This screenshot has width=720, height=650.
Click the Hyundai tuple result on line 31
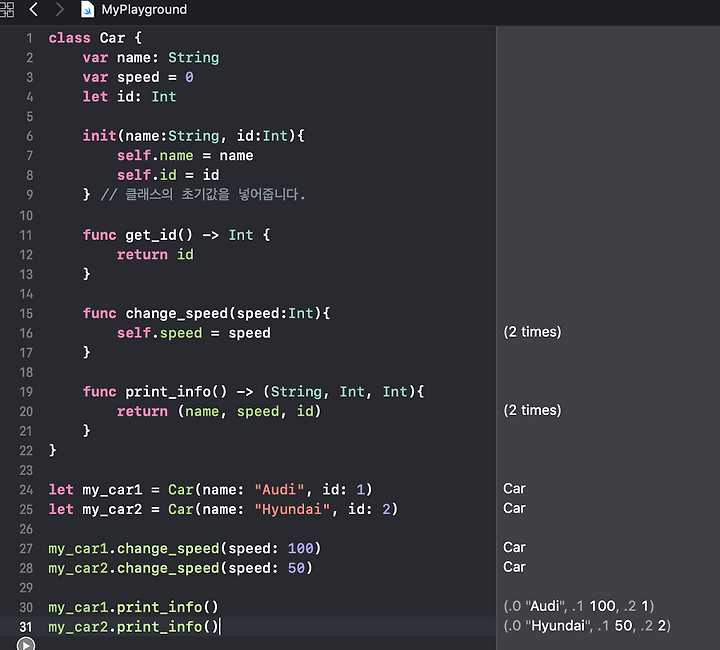click(587, 626)
